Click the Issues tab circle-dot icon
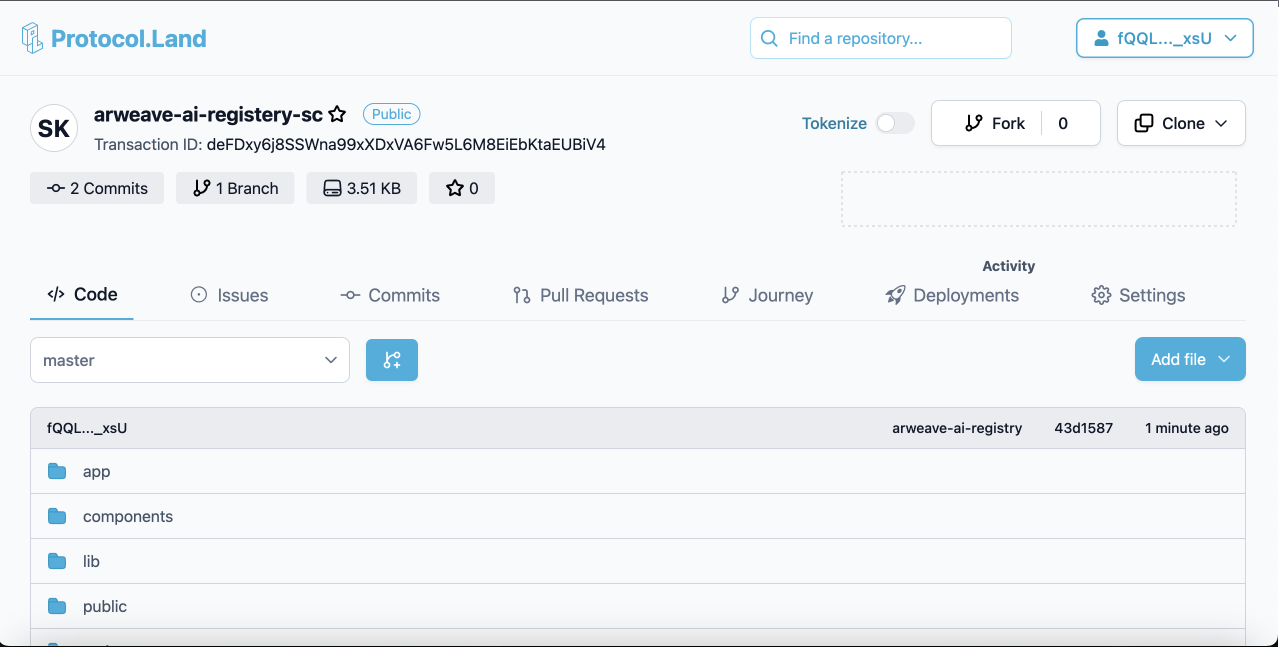This screenshot has height=647, width=1279. click(199, 295)
